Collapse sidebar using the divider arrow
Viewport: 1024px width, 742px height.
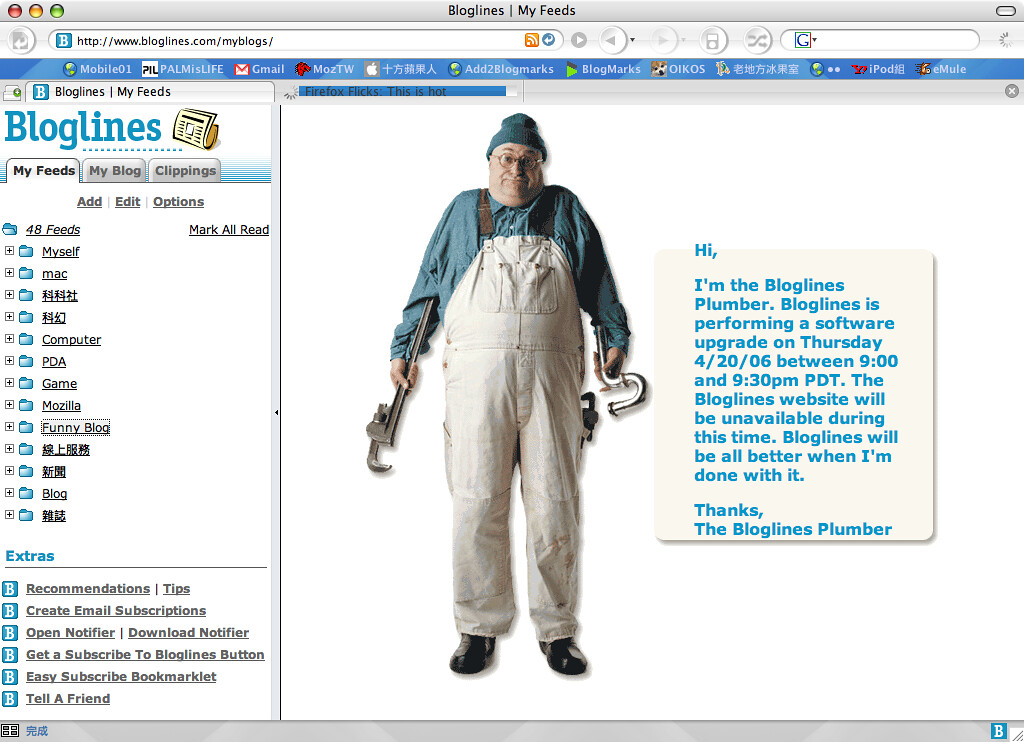276,412
